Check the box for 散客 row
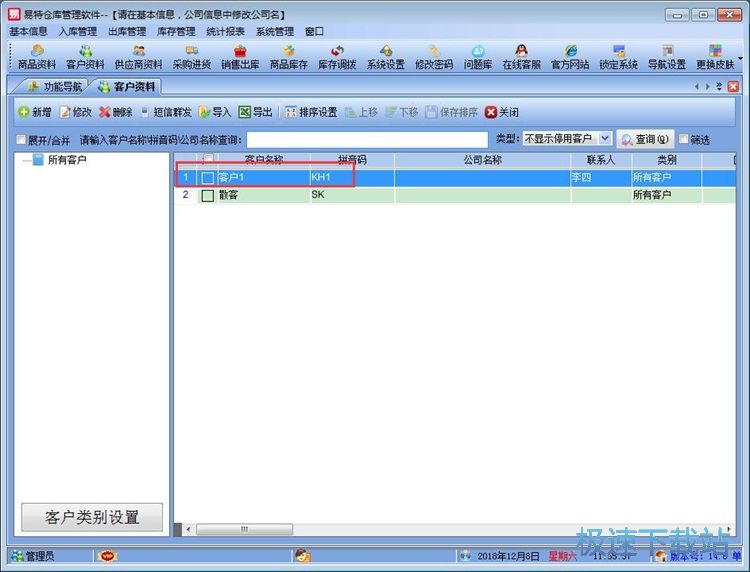This screenshot has height=572, width=750. point(208,195)
